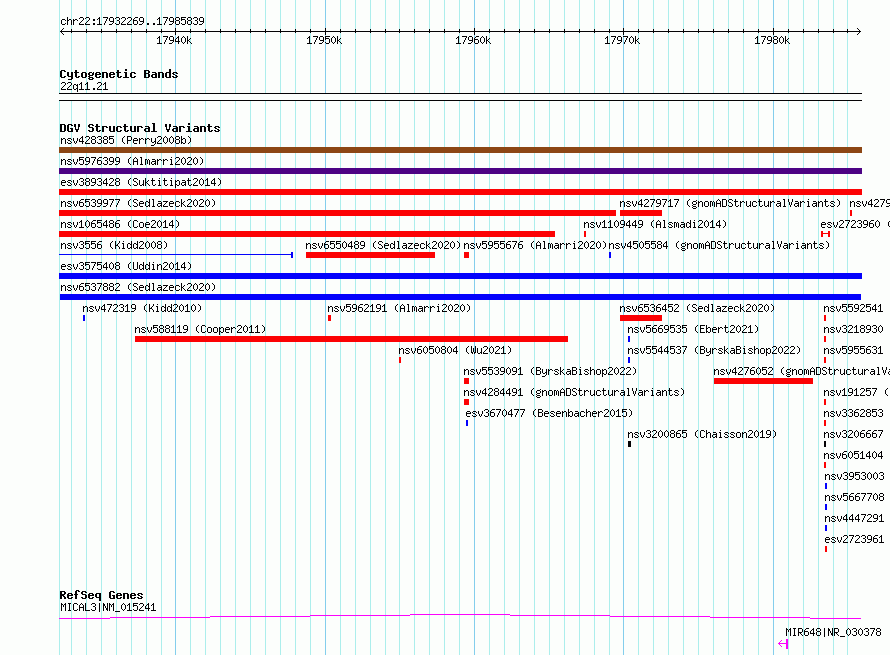Click the nsv428385 (Perry2008b) brown variant bar
This screenshot has height=655, width=890.
460,150
